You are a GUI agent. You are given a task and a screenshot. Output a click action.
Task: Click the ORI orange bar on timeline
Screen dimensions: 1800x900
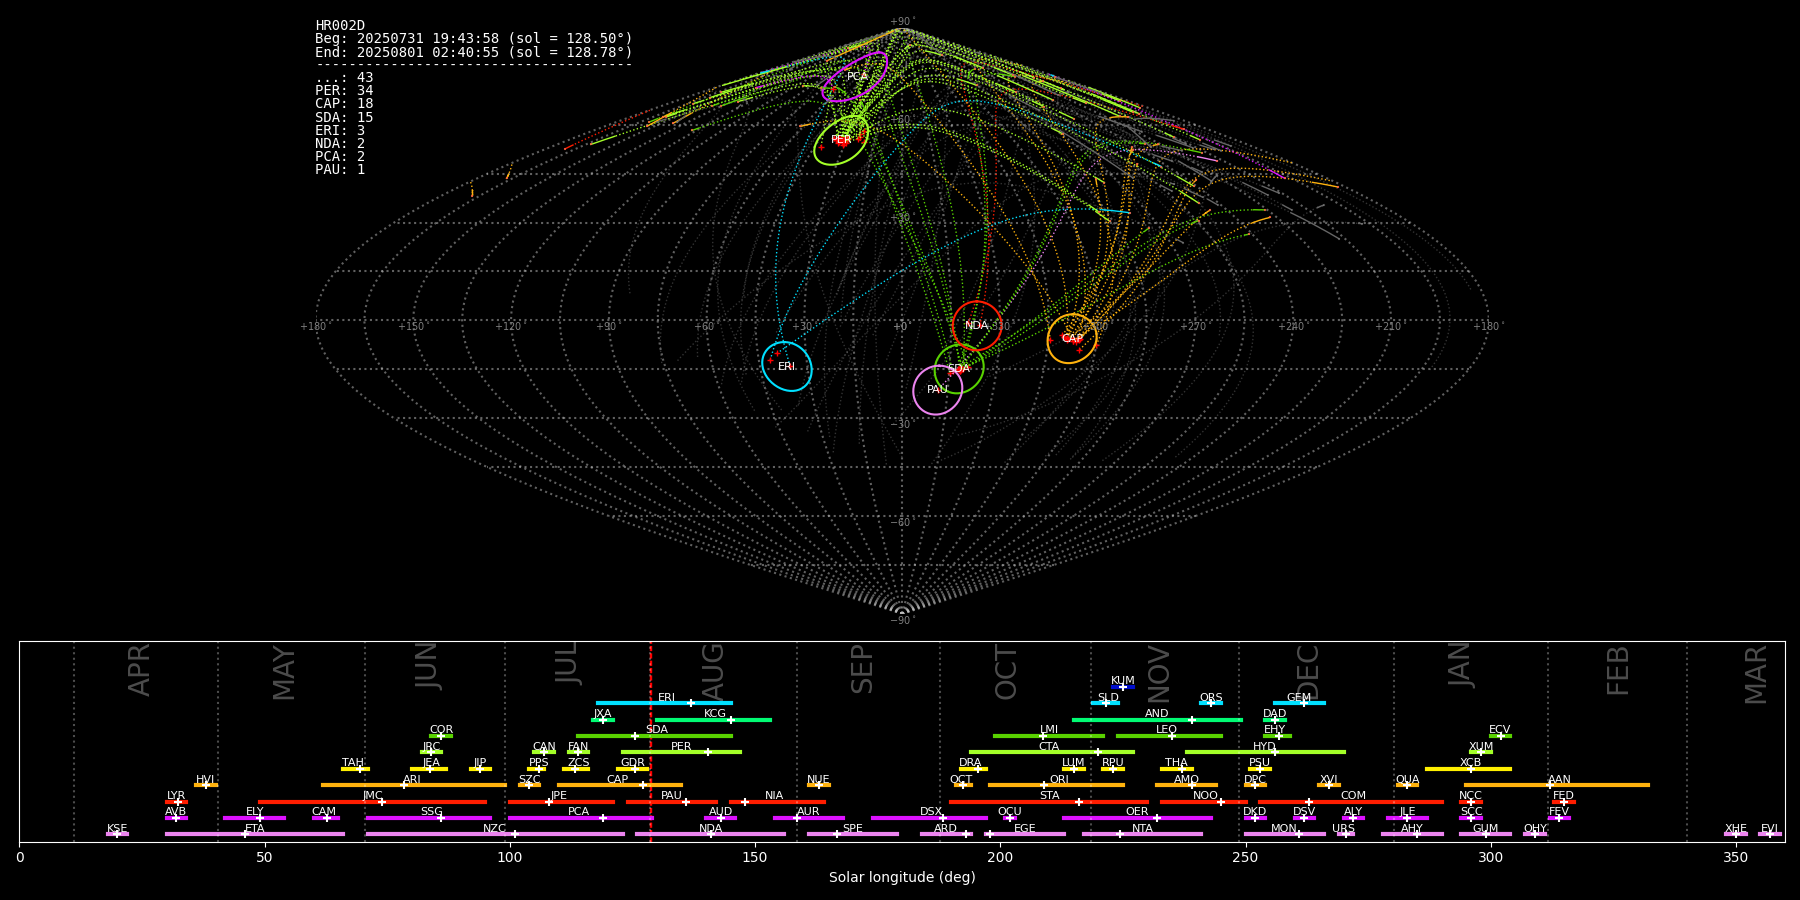(1056, 785)
